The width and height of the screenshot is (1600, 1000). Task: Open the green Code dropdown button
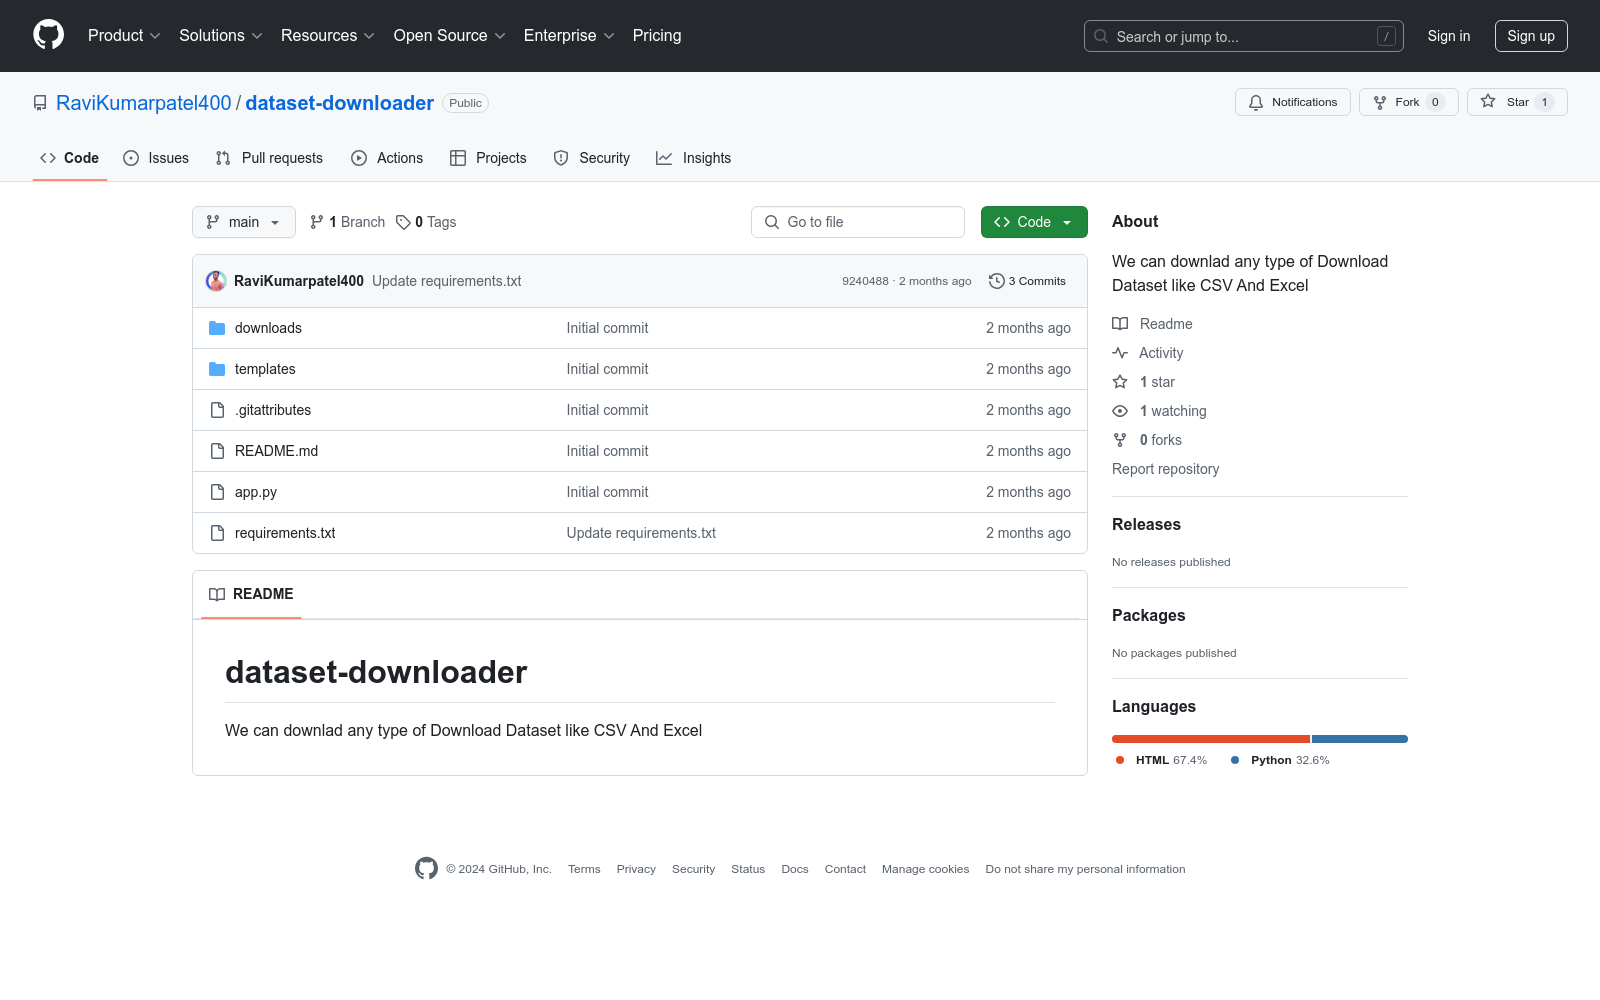click(x=1034, y=222)
